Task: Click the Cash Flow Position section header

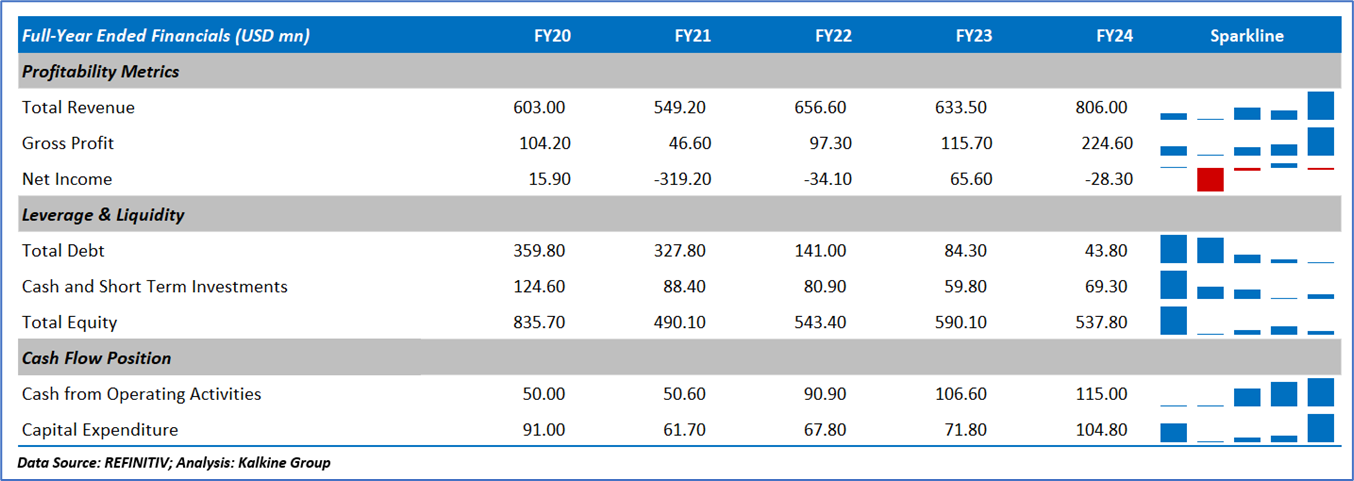Action: [x=96, y=358]
